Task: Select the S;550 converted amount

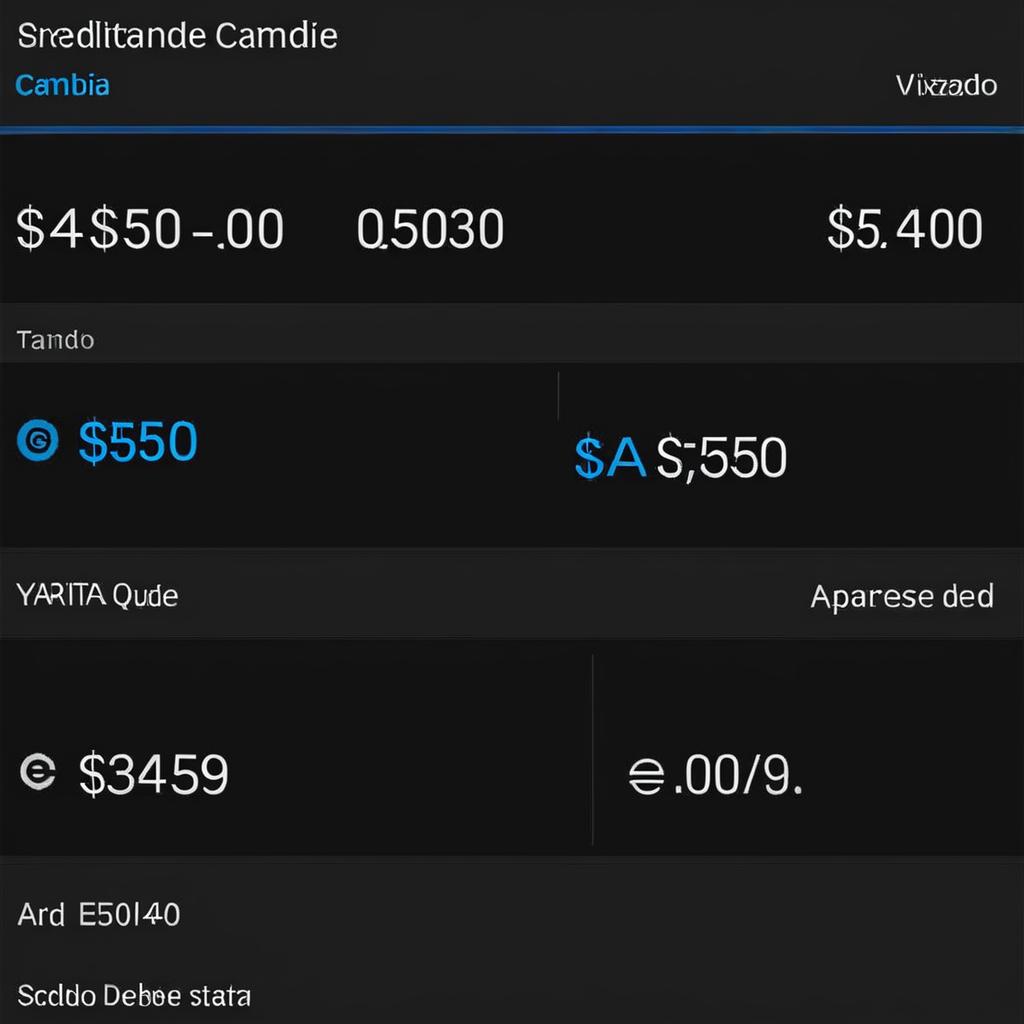Action: click(721, 457)
